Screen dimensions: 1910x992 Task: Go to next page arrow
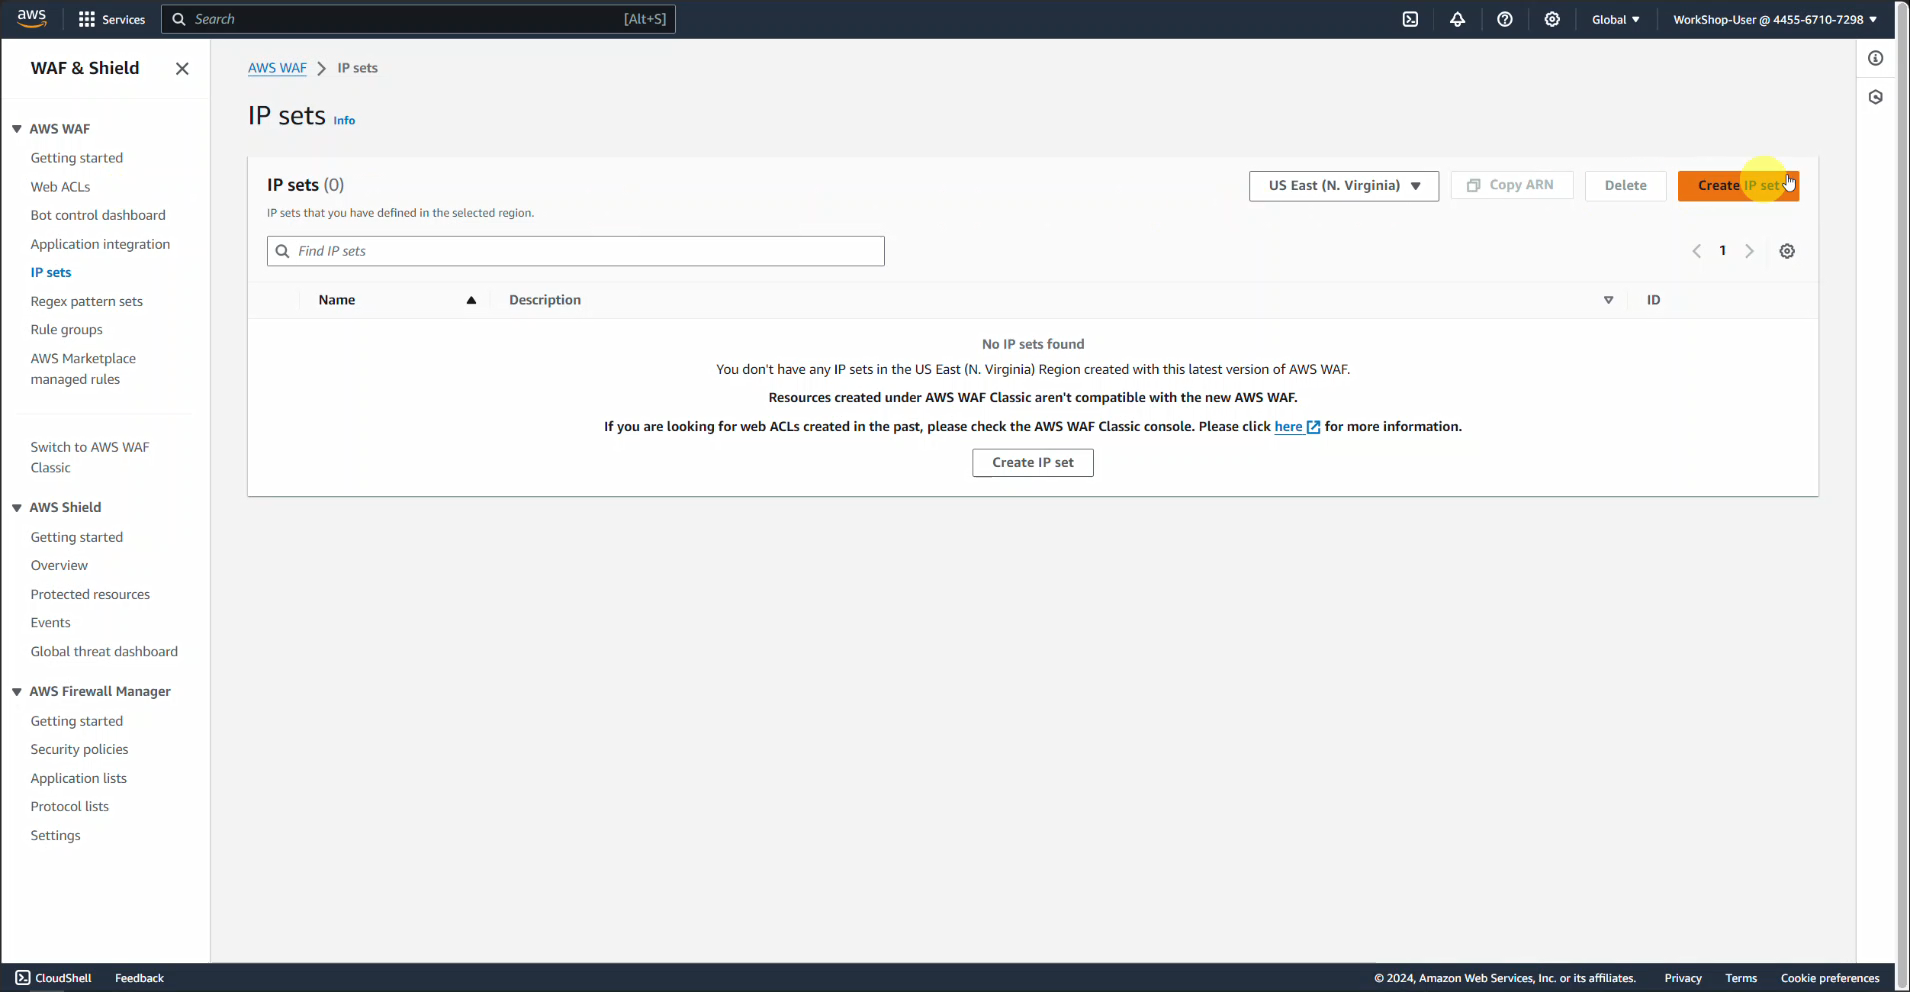tap(1749, 251)
